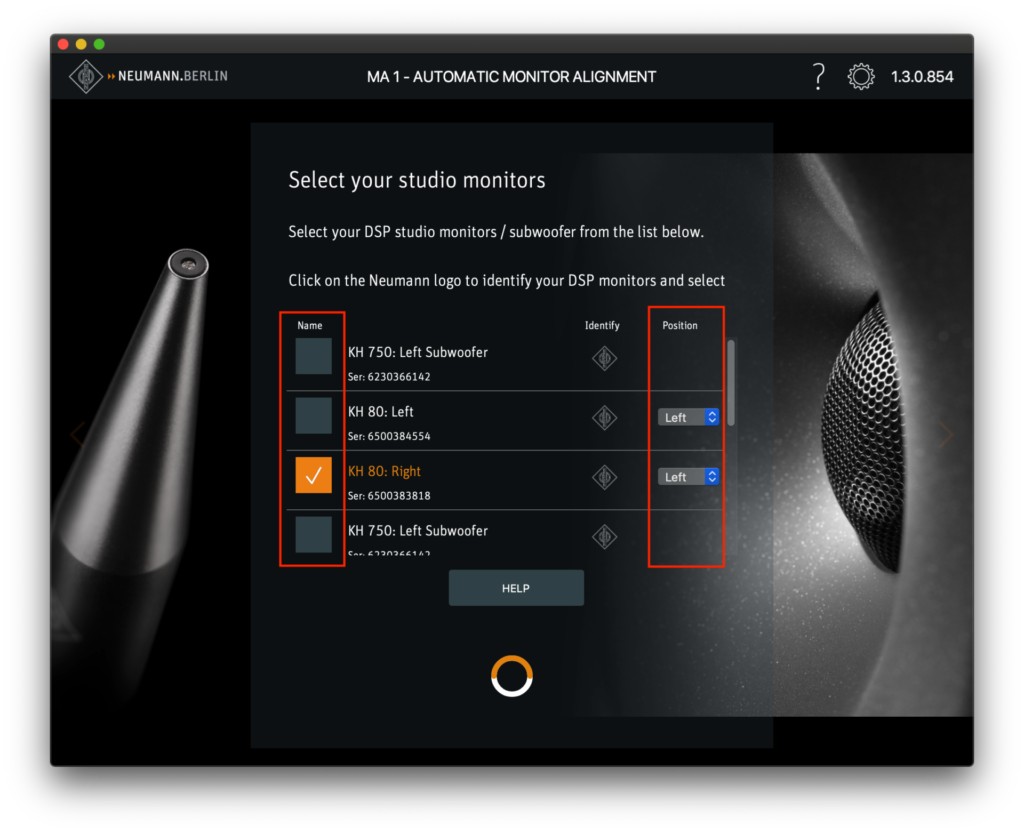Identify the partially visible bottom KH 750 subwoofer

pyautogui.click(x=604, y=536)
